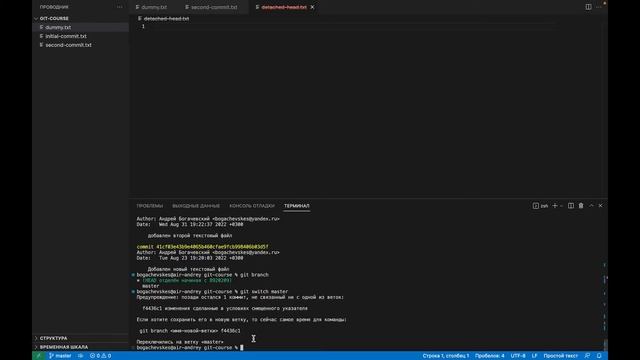Select the ТЕРМИНАЛ panel tab
The width and height of the screenshot is (640, 360).
click(x=297, y=206)
